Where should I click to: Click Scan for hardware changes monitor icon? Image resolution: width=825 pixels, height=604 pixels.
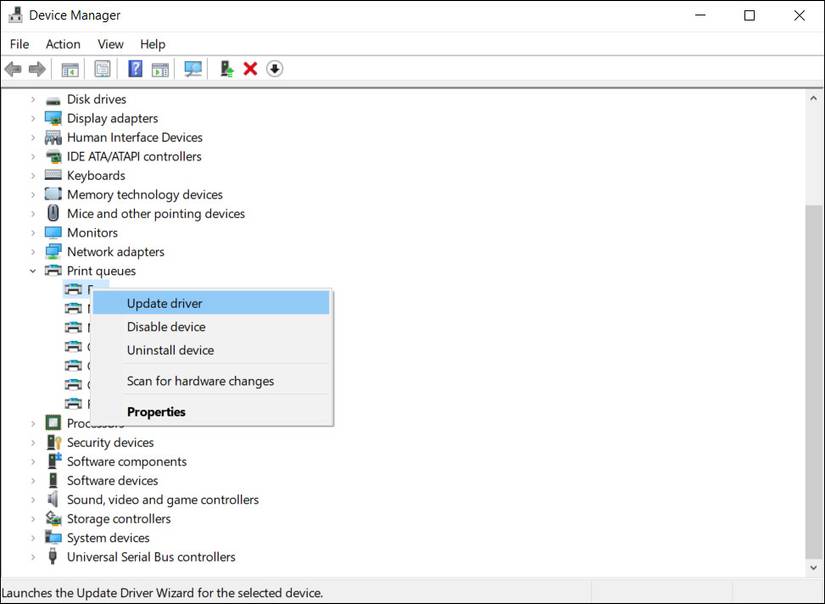pos(193,69)
